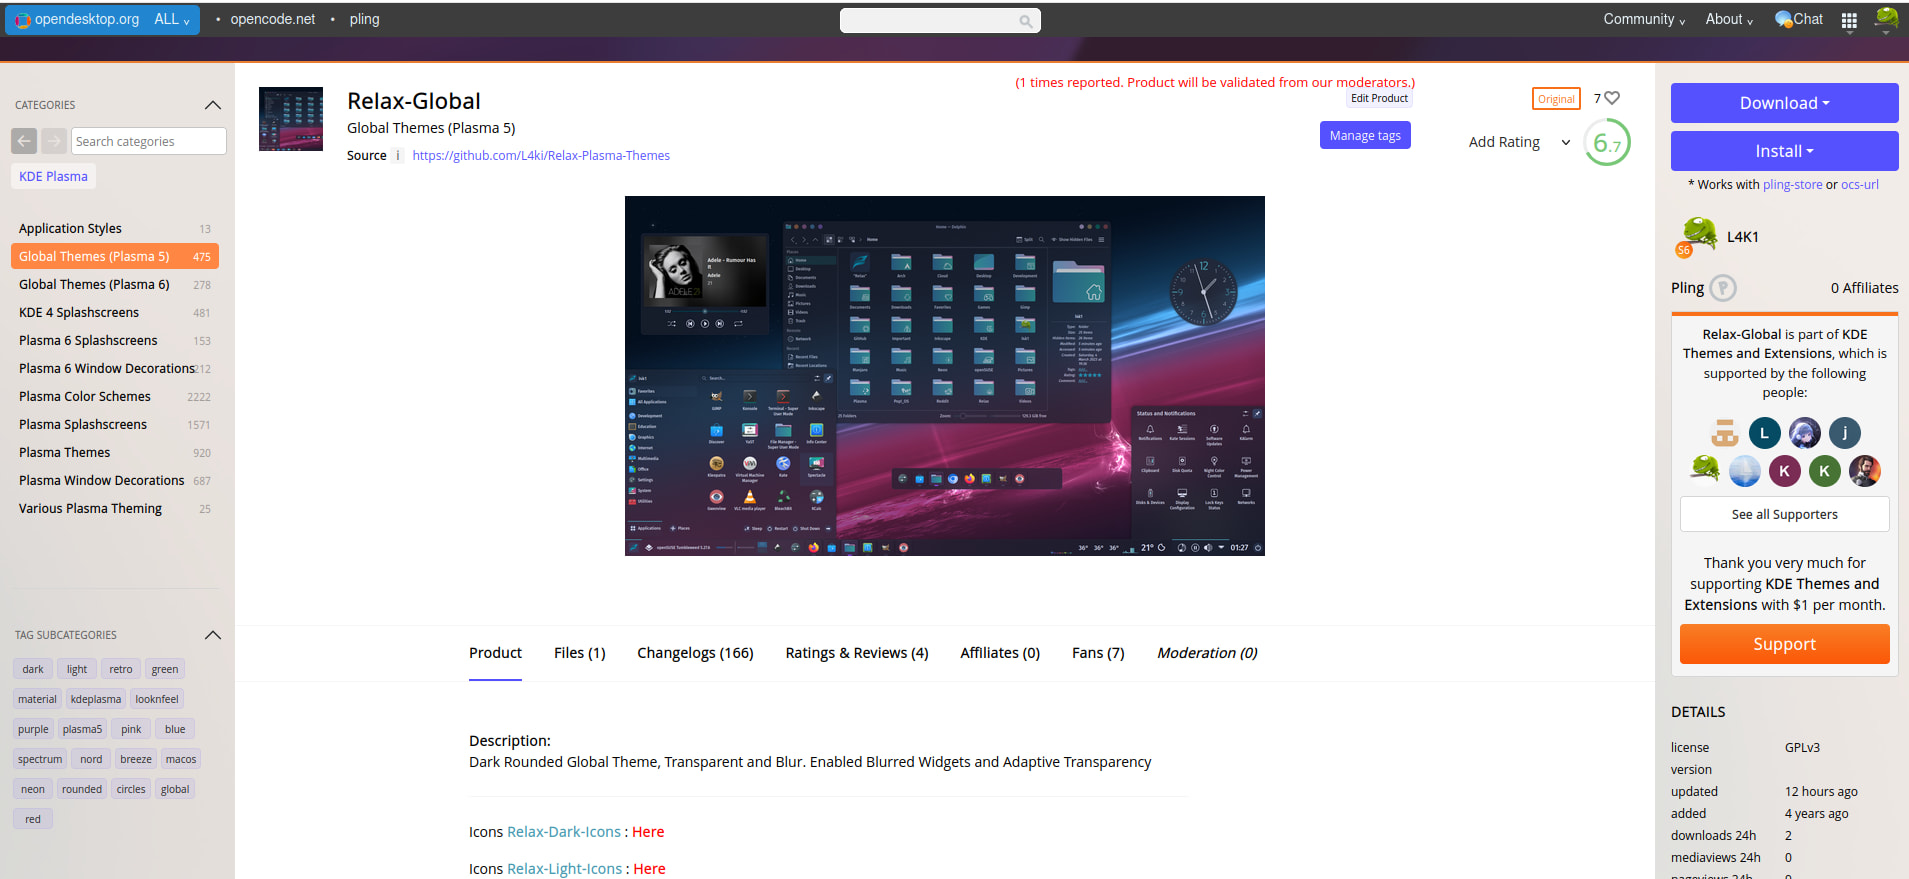Toggle the rounded tag filter
This screenshot has width=1909, height=879.
[x=82, y=789]
